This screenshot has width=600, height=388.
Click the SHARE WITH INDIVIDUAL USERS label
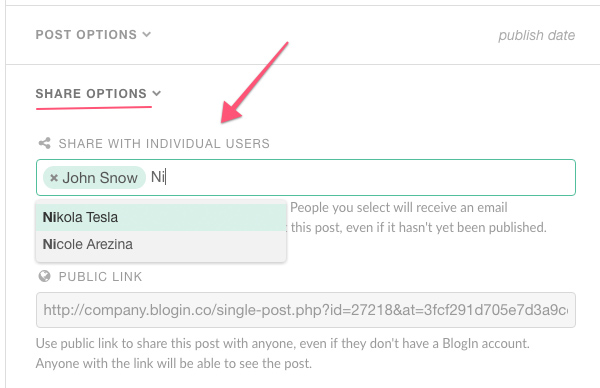point(164,143)
